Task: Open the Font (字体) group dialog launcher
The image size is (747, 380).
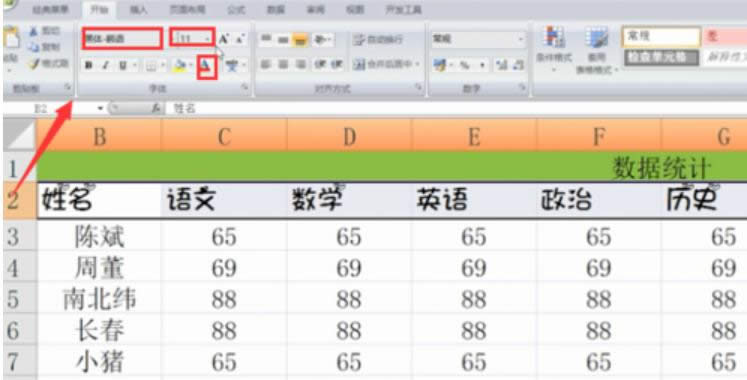Action: pos(245,87)
